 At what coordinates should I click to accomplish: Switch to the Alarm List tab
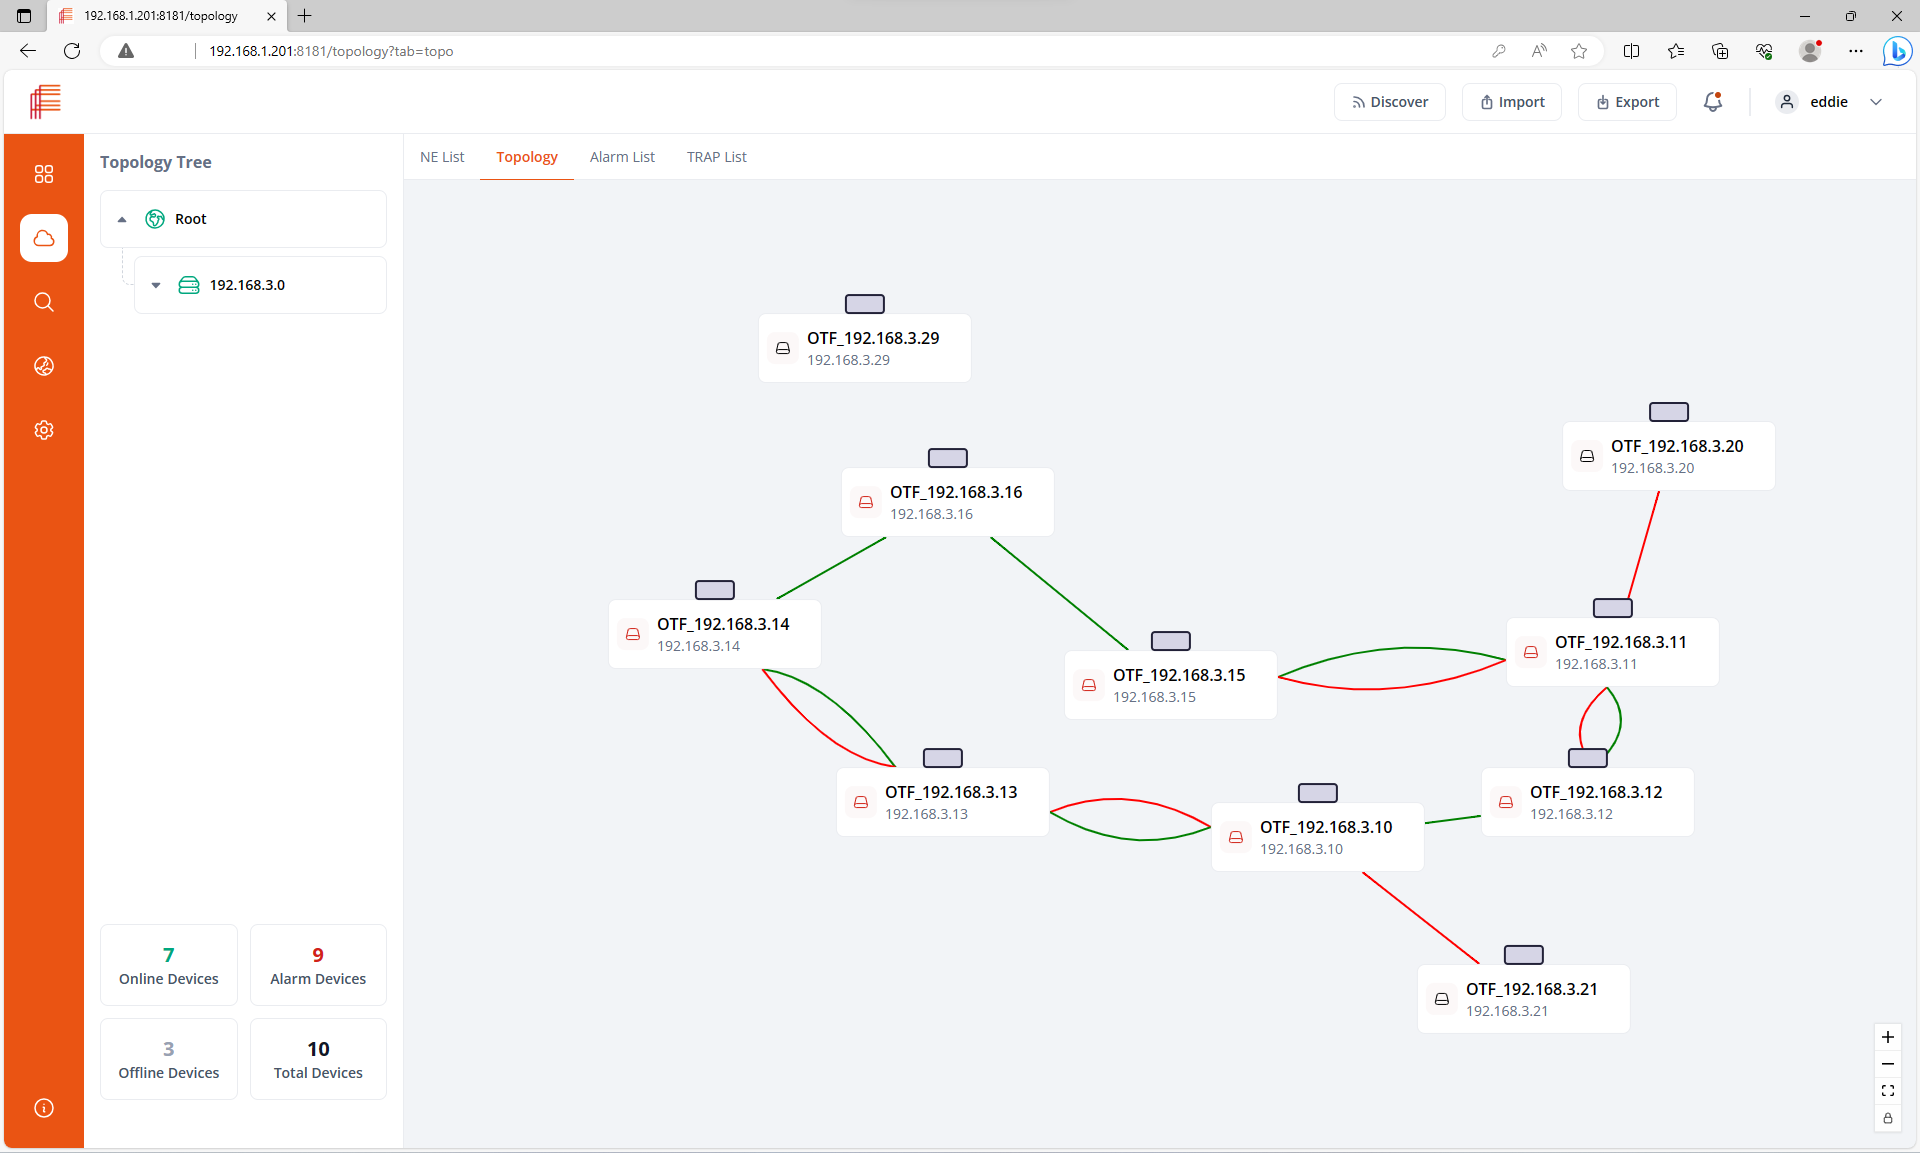click(x=622, y=157)
